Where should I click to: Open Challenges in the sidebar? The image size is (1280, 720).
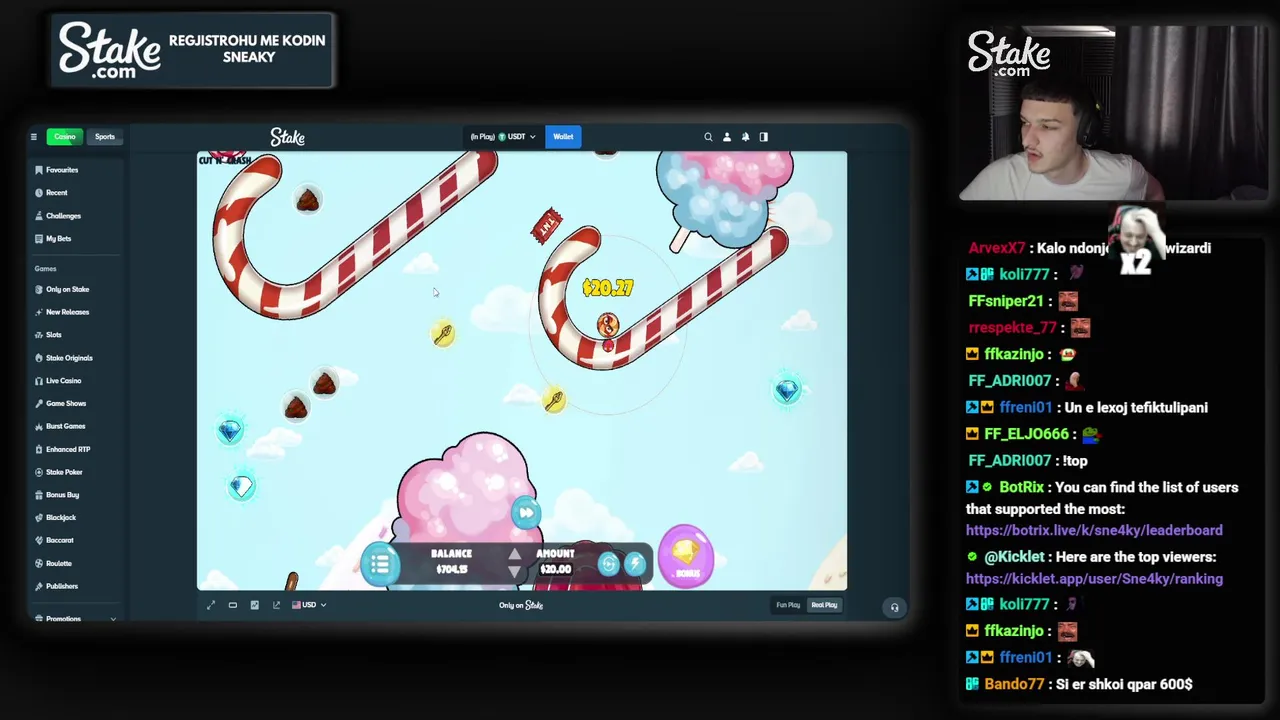pos(63,216)
